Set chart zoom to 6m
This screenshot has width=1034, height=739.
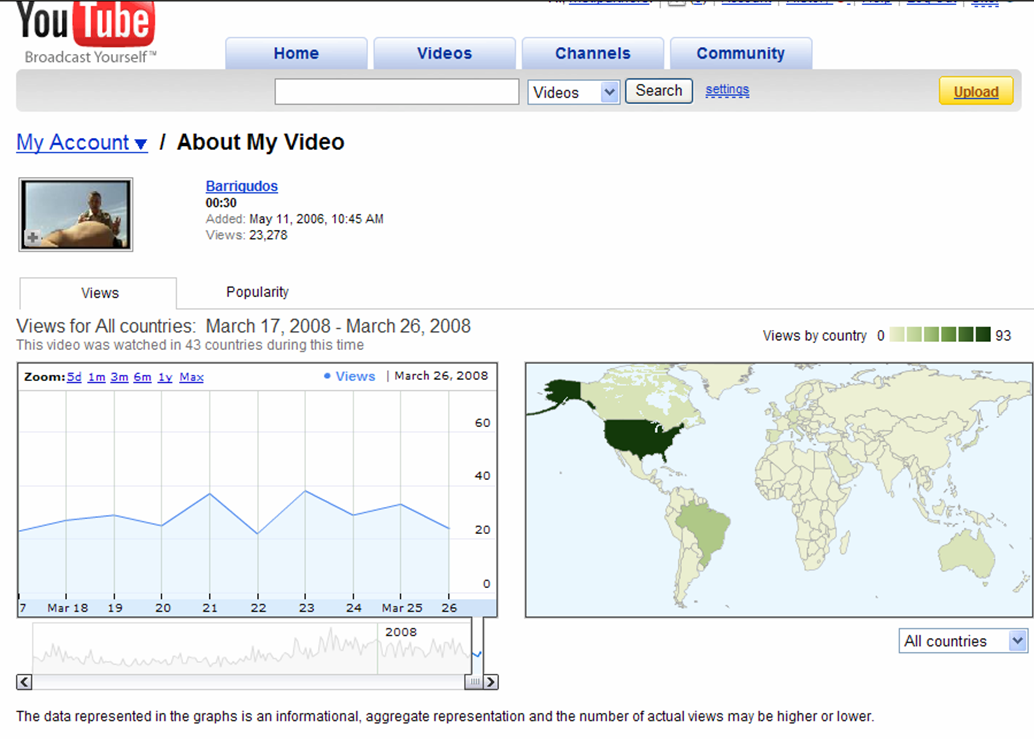[142, 377]
